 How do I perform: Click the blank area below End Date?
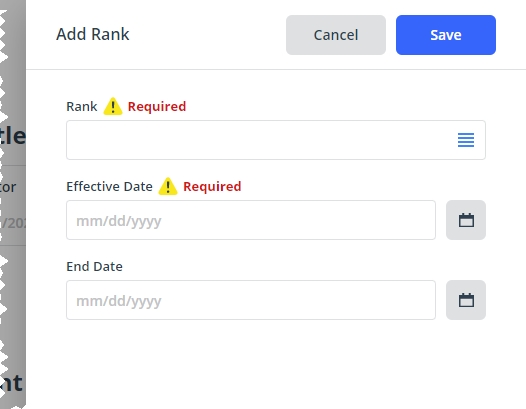pos(276,364)
